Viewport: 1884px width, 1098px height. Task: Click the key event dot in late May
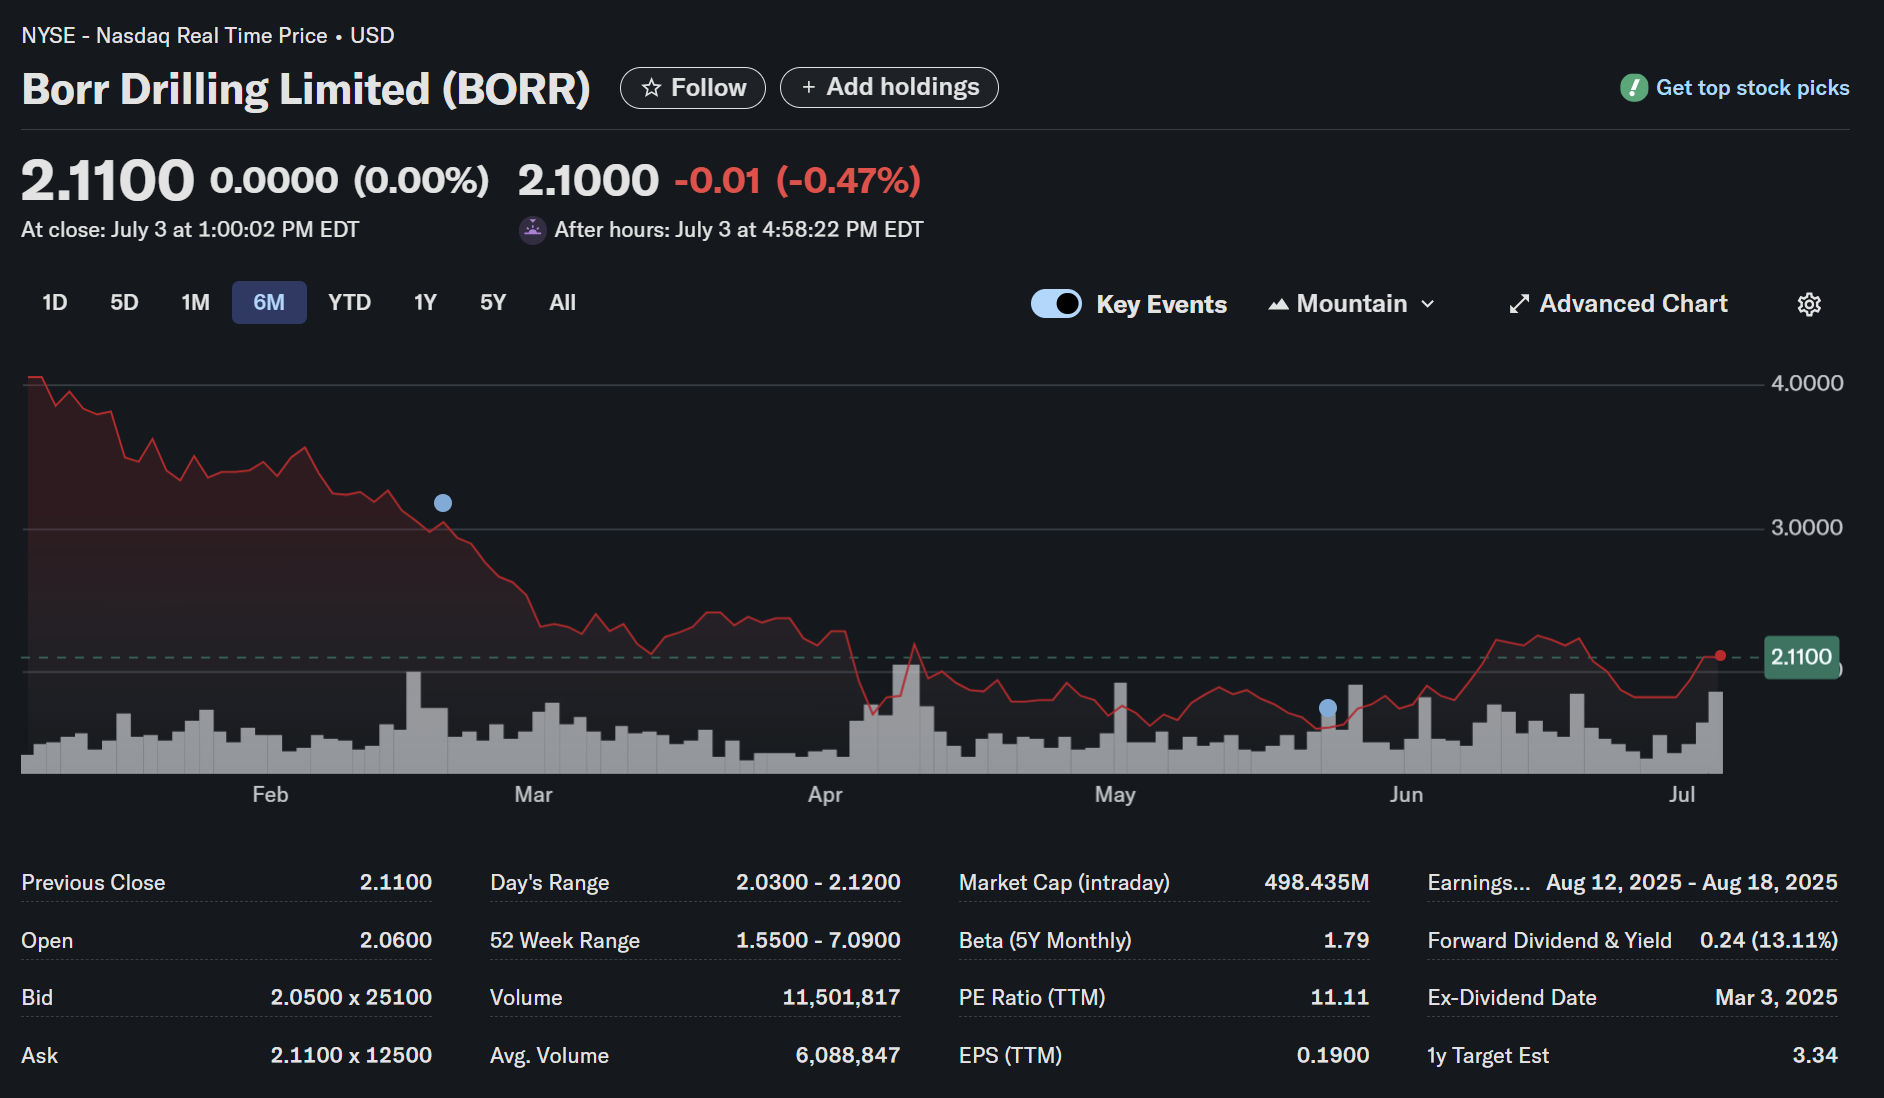(x=1328, y=708)
